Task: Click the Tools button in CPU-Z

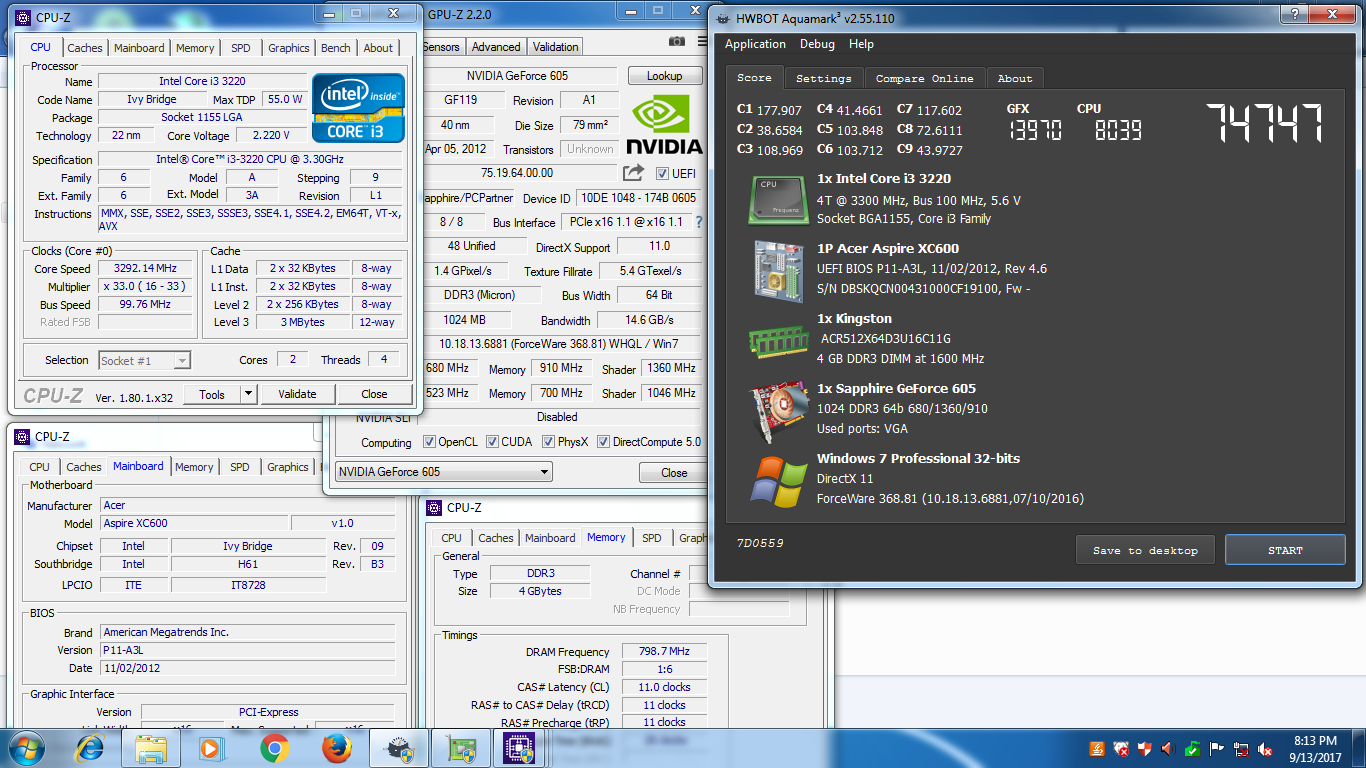Action: (212, 394)
